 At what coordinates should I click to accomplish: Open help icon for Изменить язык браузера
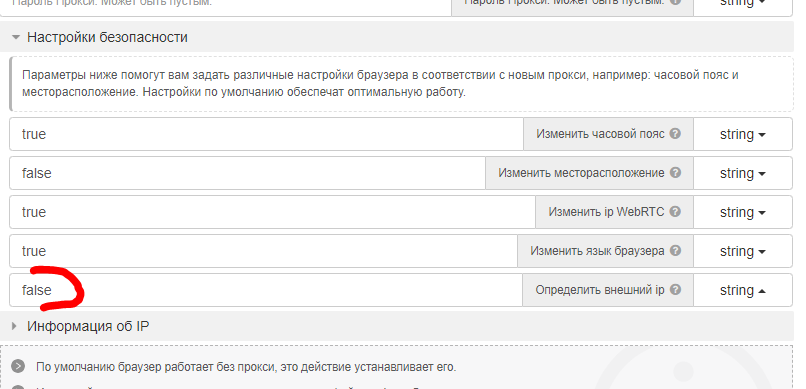675,251
